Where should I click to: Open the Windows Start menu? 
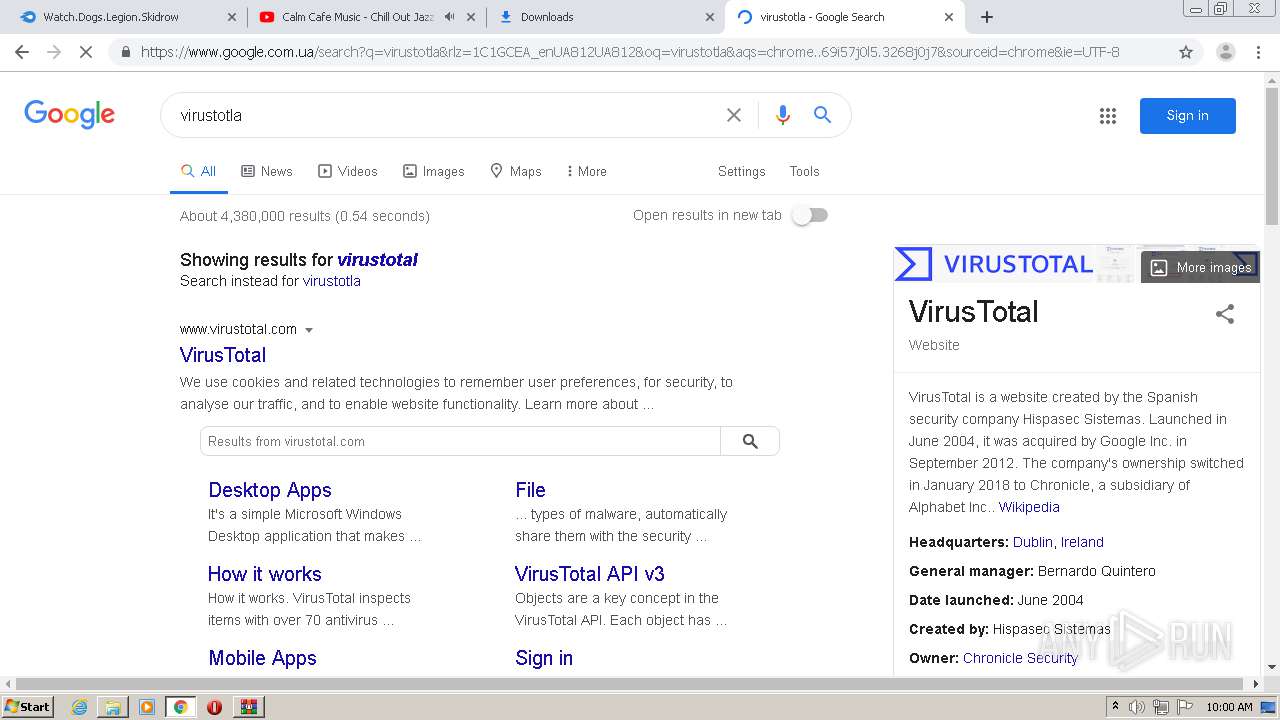[x=27, y=707]
